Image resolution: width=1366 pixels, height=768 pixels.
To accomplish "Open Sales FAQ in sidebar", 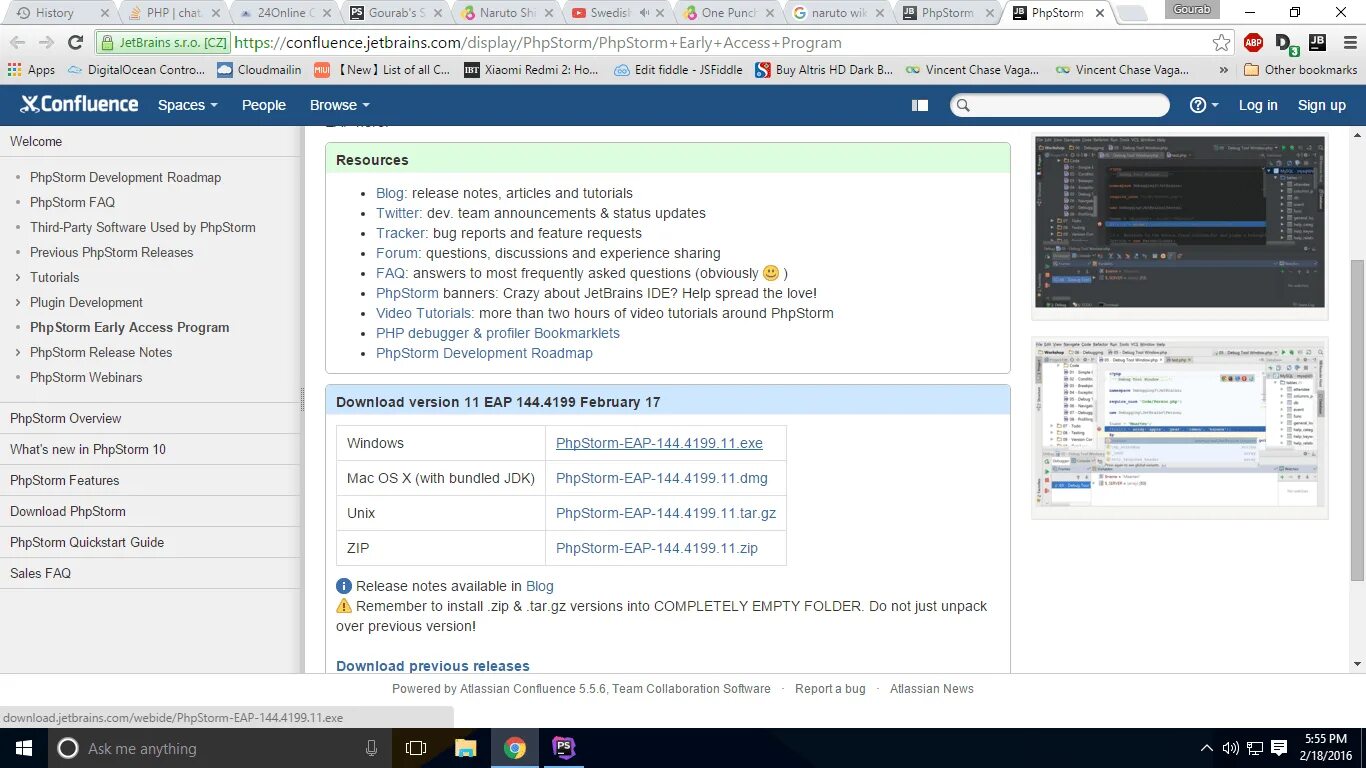I will coord(40,573).
